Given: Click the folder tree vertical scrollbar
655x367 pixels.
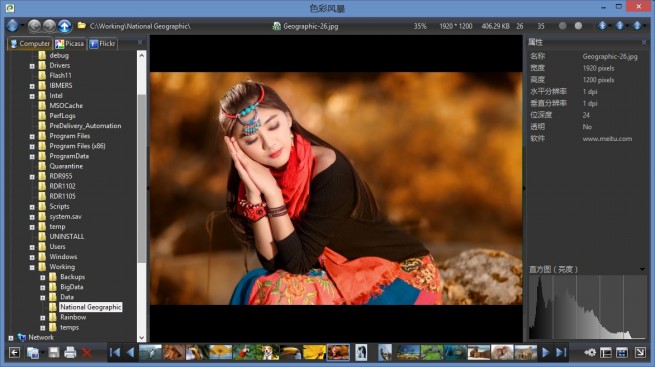Looking at the screenshot, I should click(142, 196).
